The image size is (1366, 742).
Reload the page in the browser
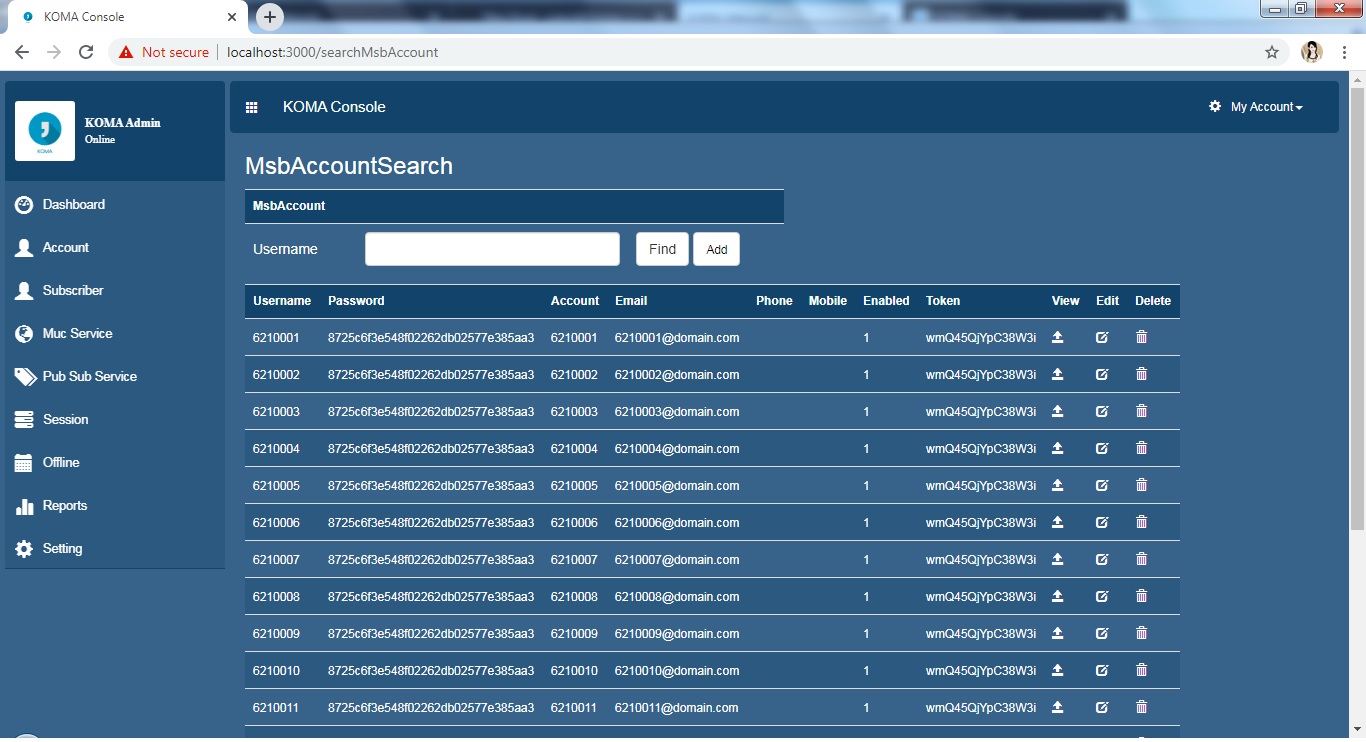[x=86, y=52]
